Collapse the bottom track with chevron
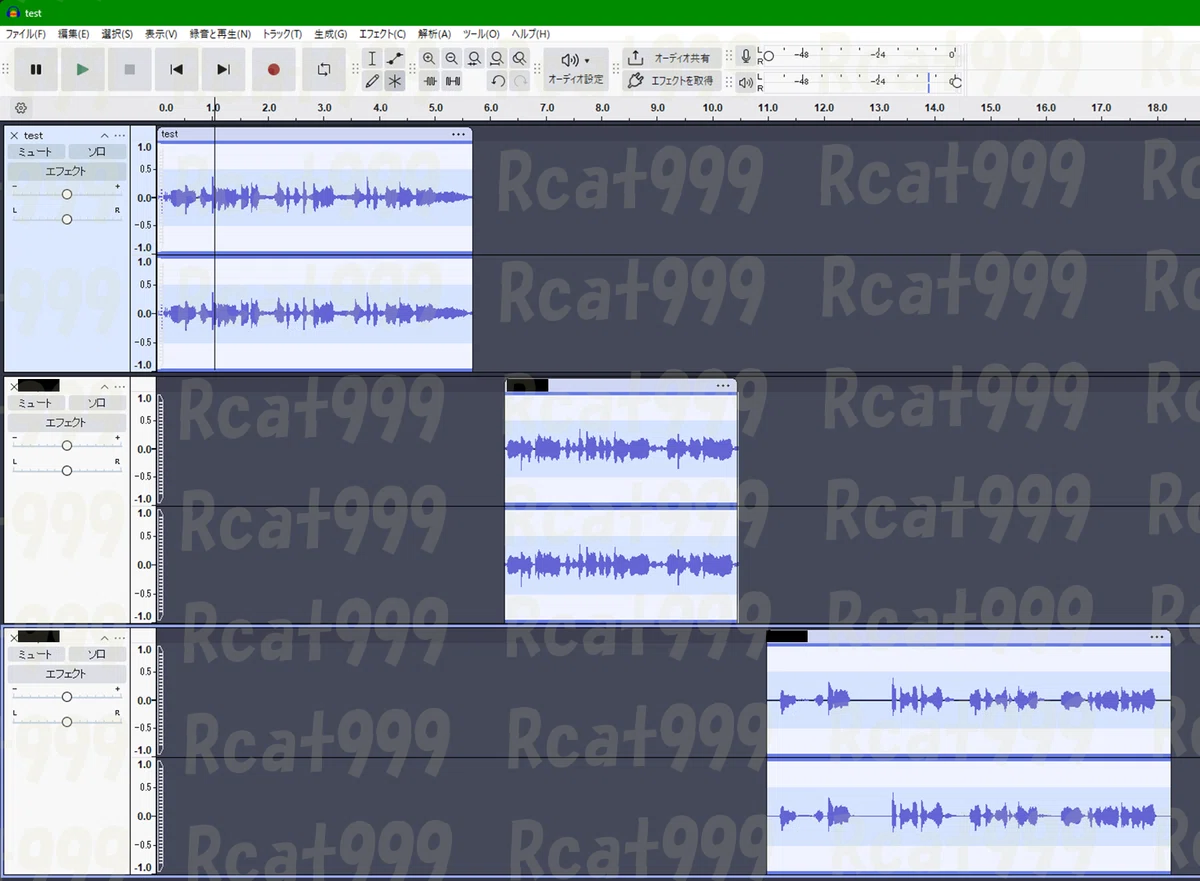The image size is (1200, 881). [x=104, y=637]
